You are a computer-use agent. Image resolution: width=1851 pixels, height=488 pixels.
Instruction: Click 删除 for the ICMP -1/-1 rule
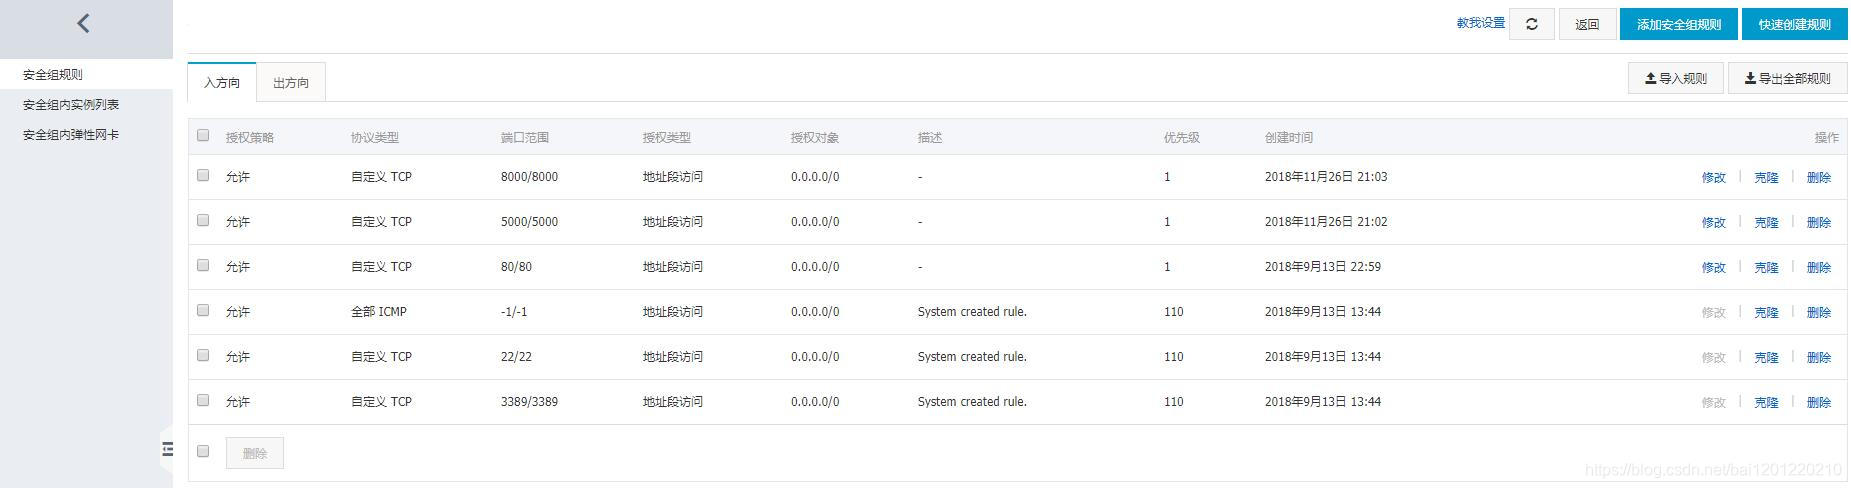point(1819,312)
